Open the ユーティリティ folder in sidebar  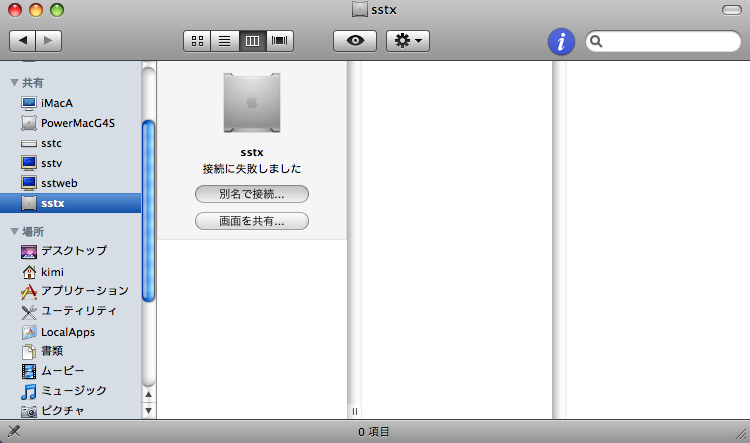pos(84,311)
